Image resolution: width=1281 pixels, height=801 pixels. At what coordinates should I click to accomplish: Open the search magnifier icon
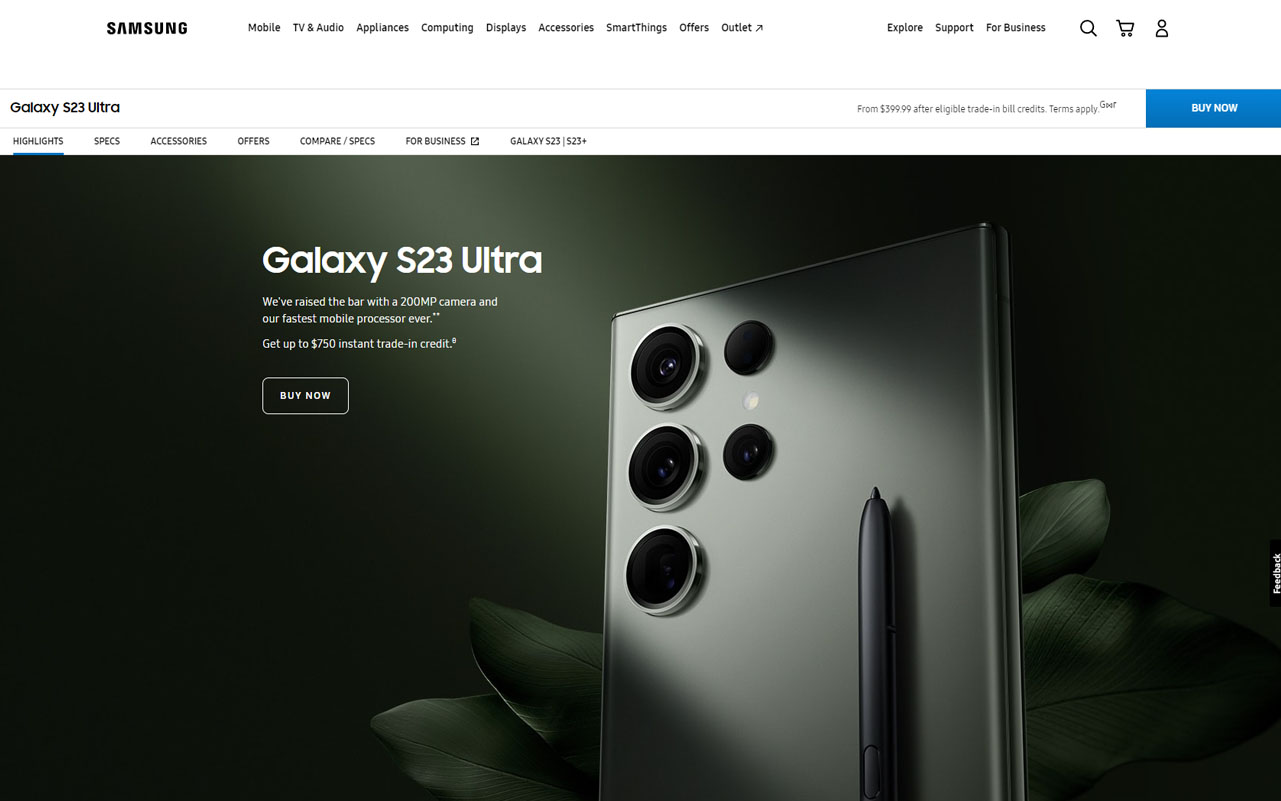point(1088,28)
